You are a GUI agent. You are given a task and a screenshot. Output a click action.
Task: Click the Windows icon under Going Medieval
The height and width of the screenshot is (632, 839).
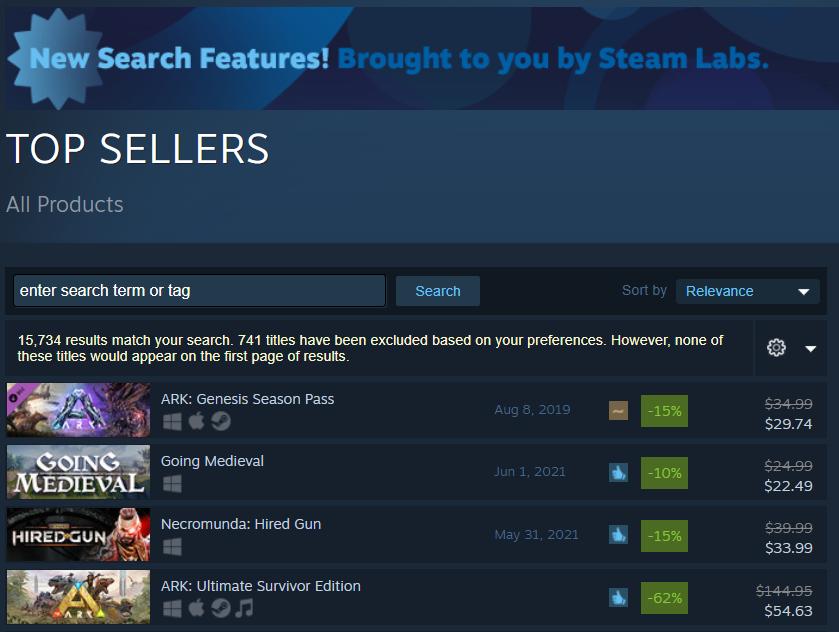[171, 483]
